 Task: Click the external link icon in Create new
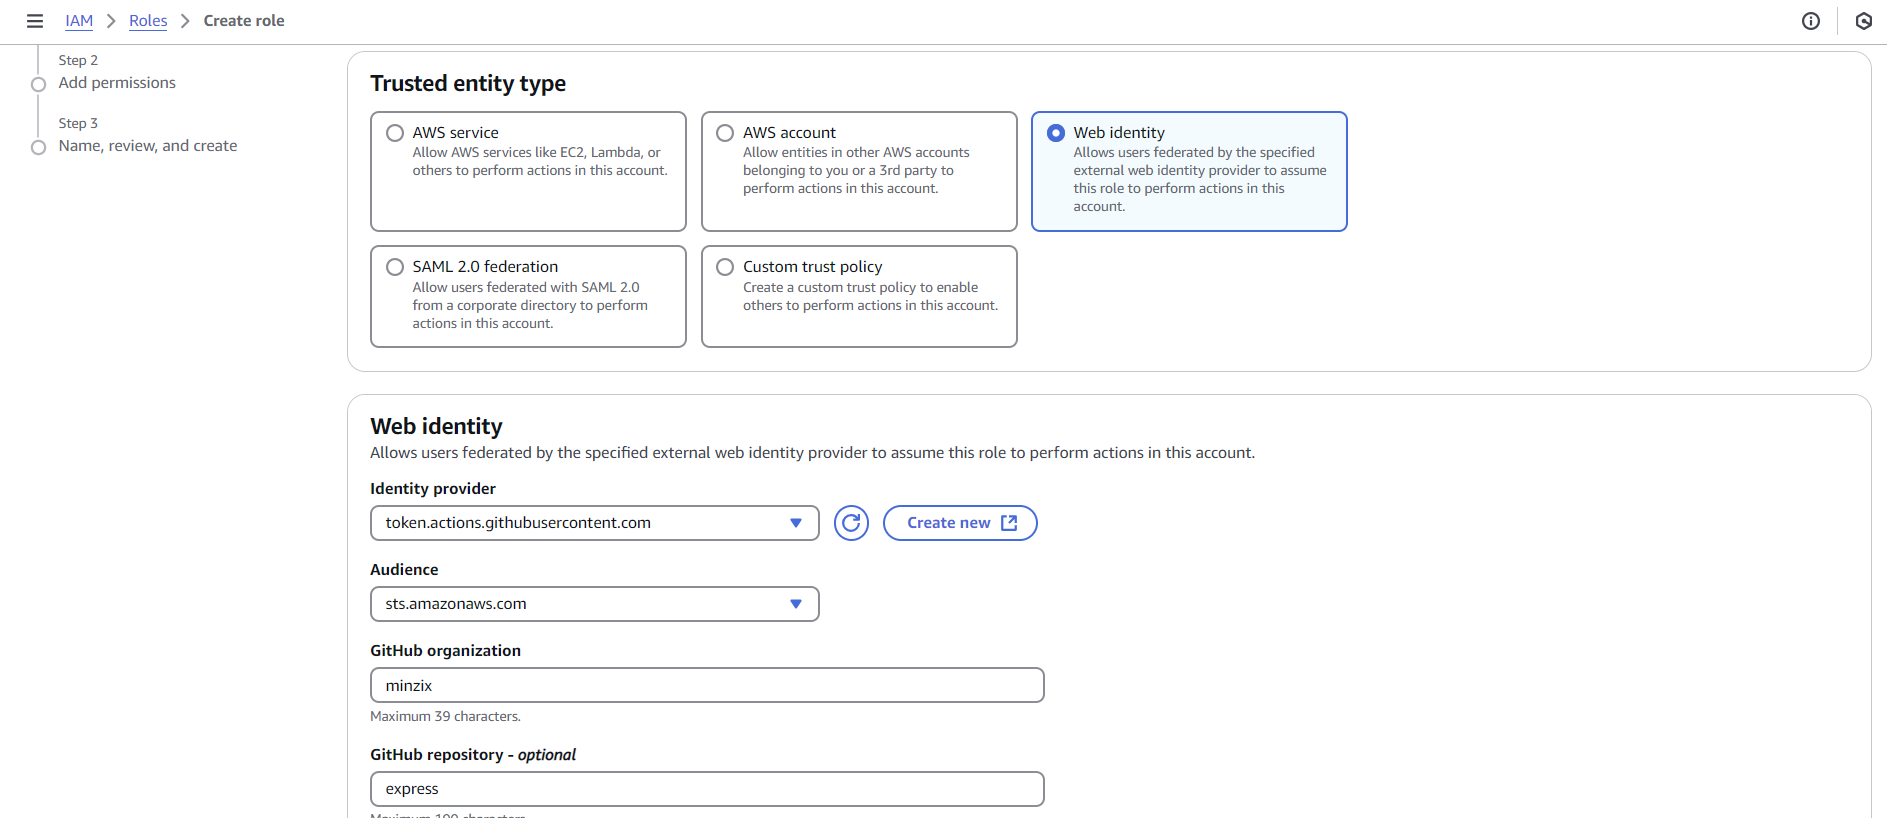(x=1009, y=523)
